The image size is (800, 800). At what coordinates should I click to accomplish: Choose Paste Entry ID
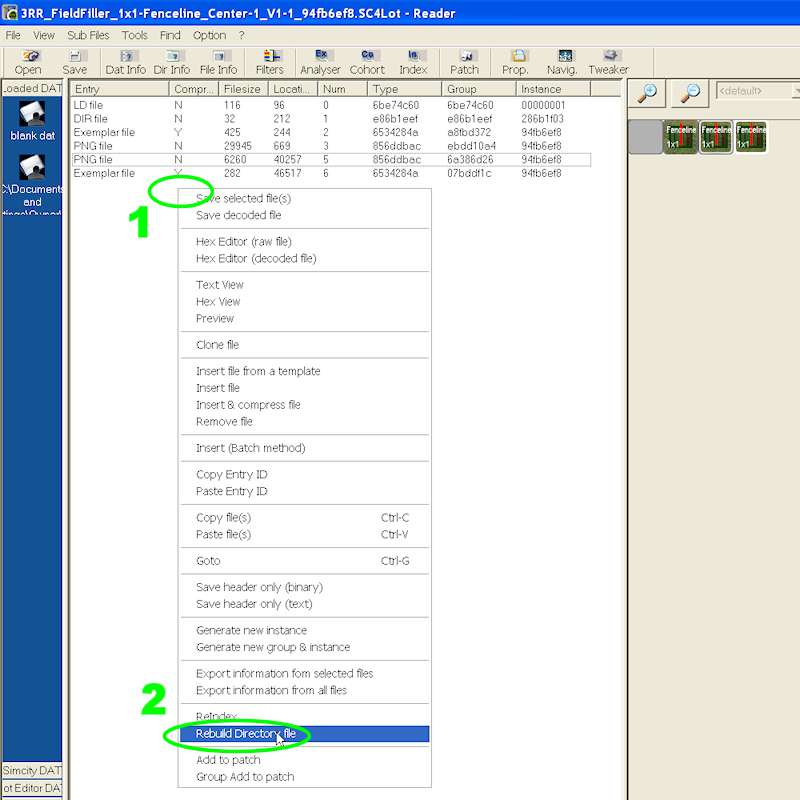[x=305, y=491]
